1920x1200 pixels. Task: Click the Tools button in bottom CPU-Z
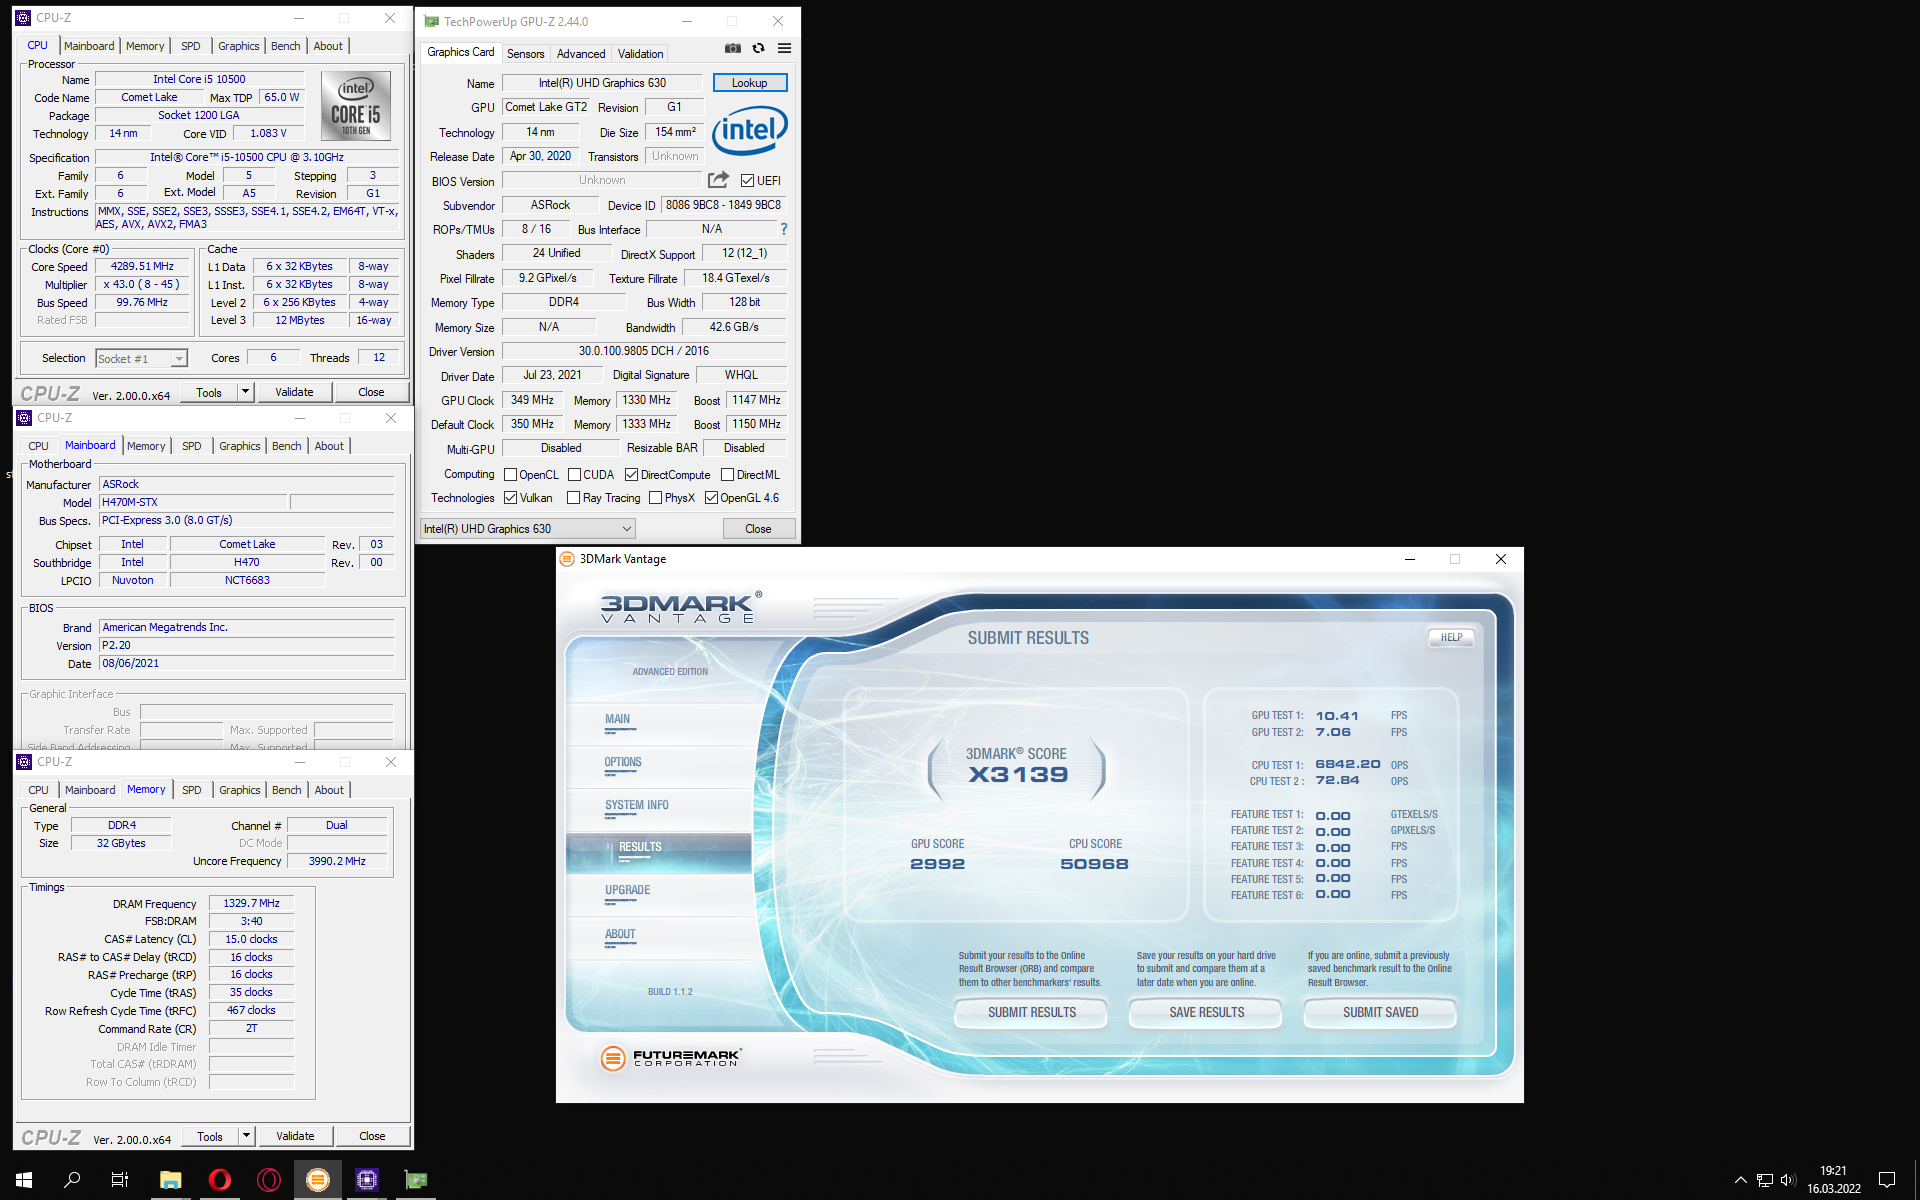click(210, 1136)
